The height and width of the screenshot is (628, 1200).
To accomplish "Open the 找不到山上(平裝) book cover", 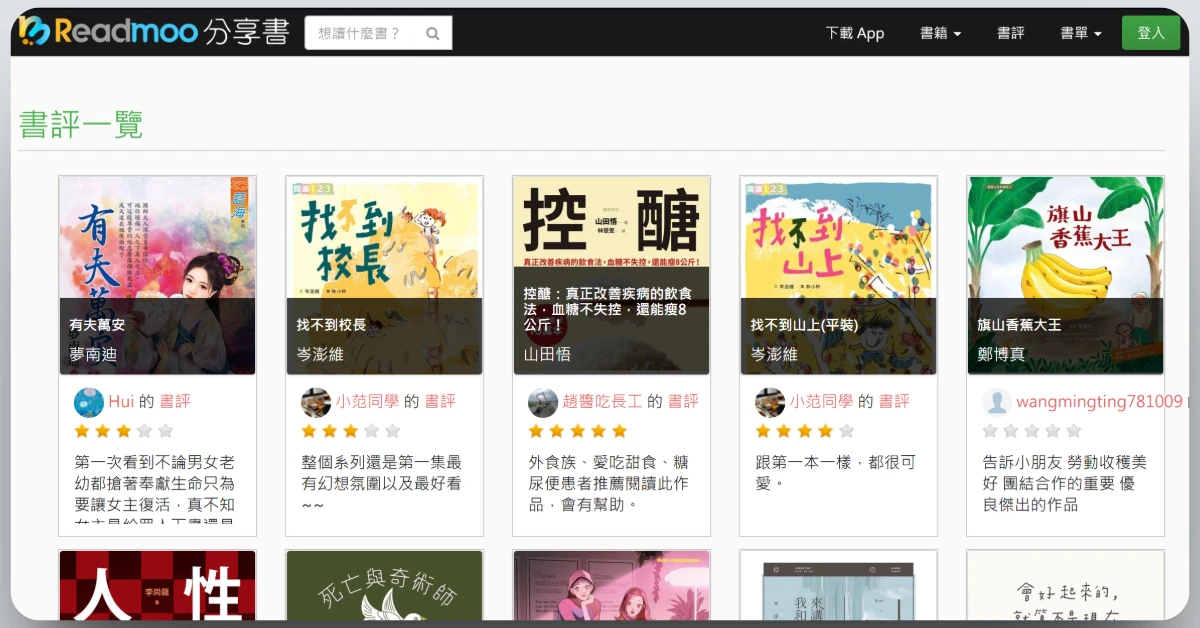I will coord(838,275).
